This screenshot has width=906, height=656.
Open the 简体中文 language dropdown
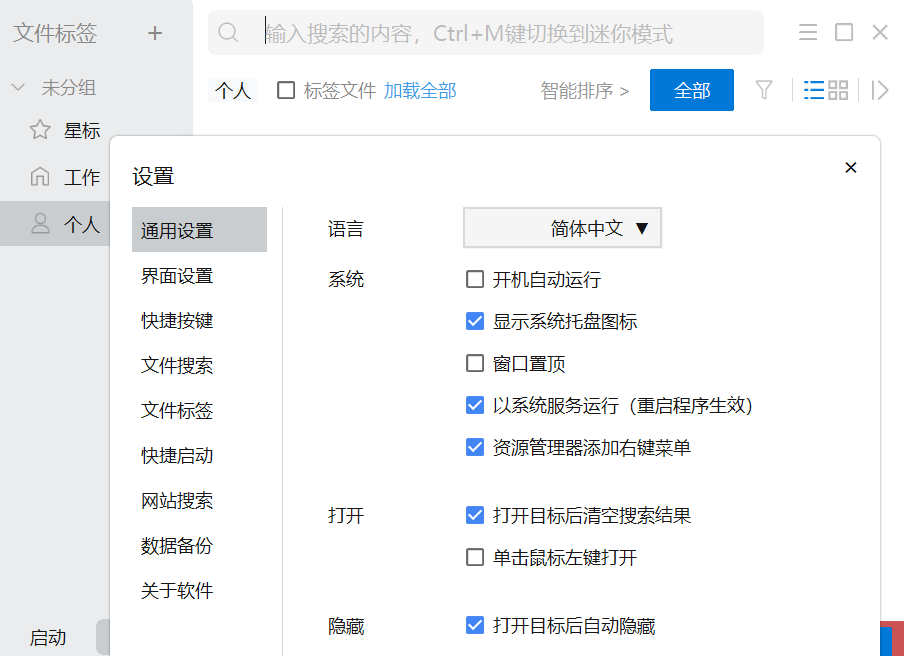pyautogui.click(x=562, y=228)
